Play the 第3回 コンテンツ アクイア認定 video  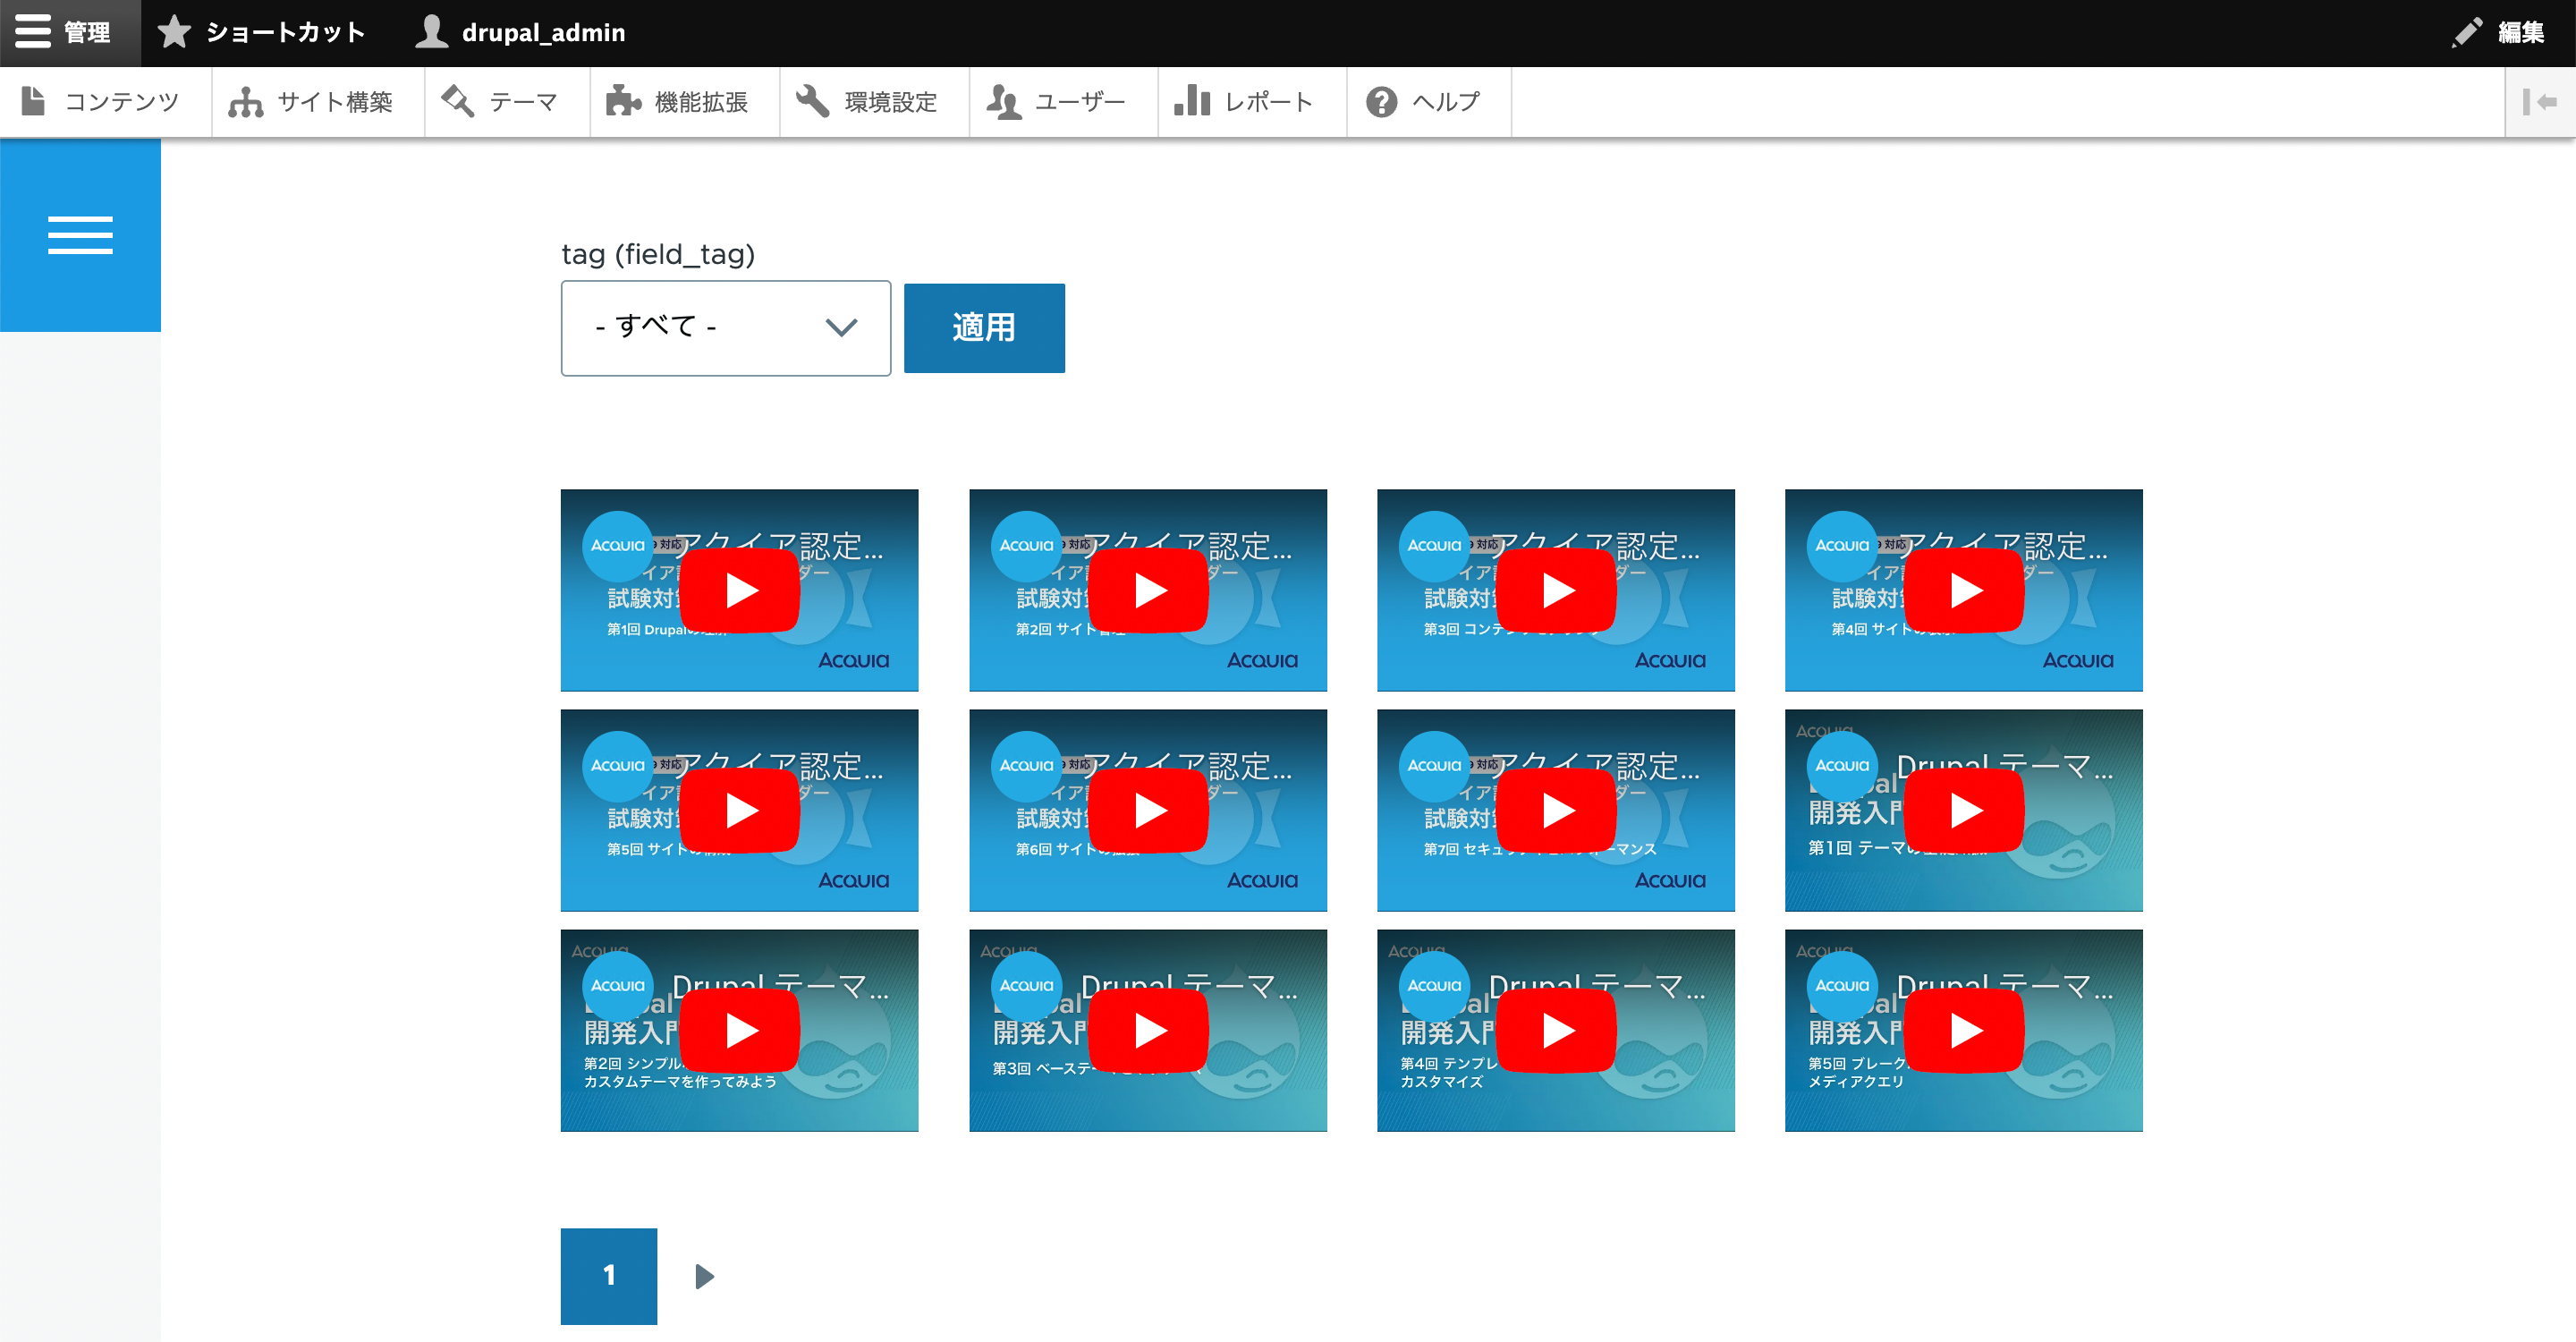click(1556, 590)
